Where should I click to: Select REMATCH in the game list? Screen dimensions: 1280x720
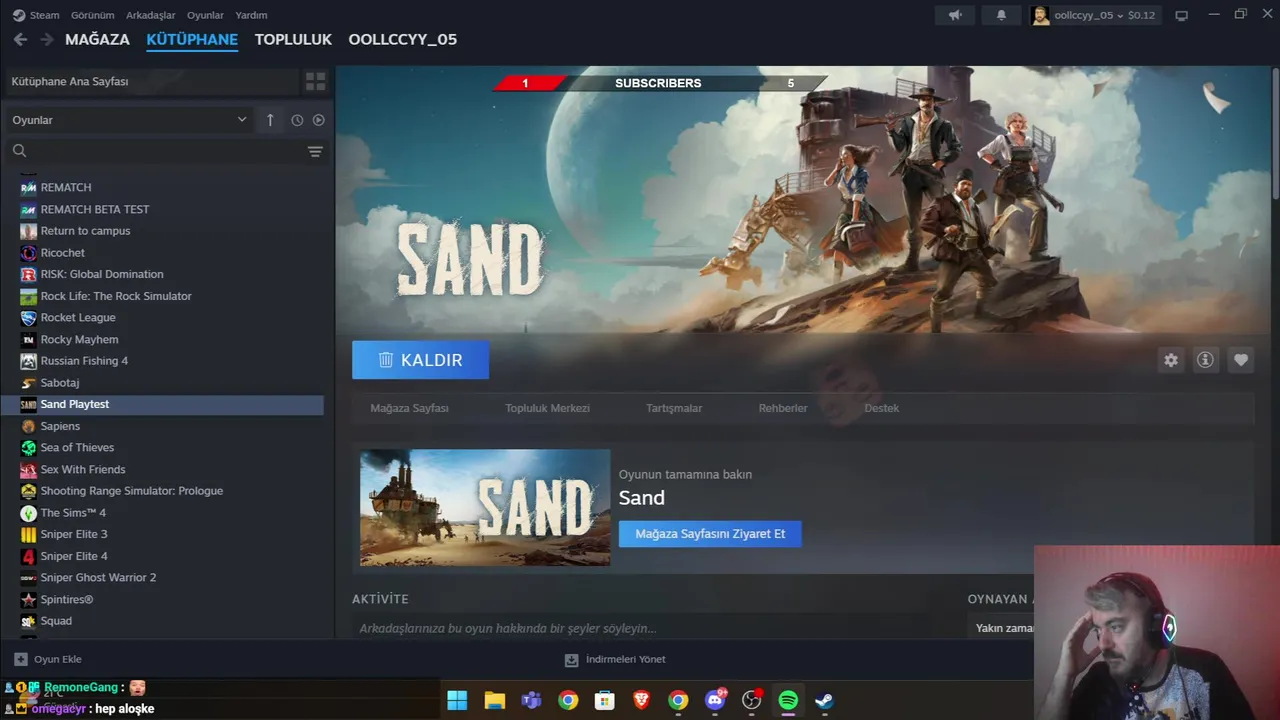point(66,187)
